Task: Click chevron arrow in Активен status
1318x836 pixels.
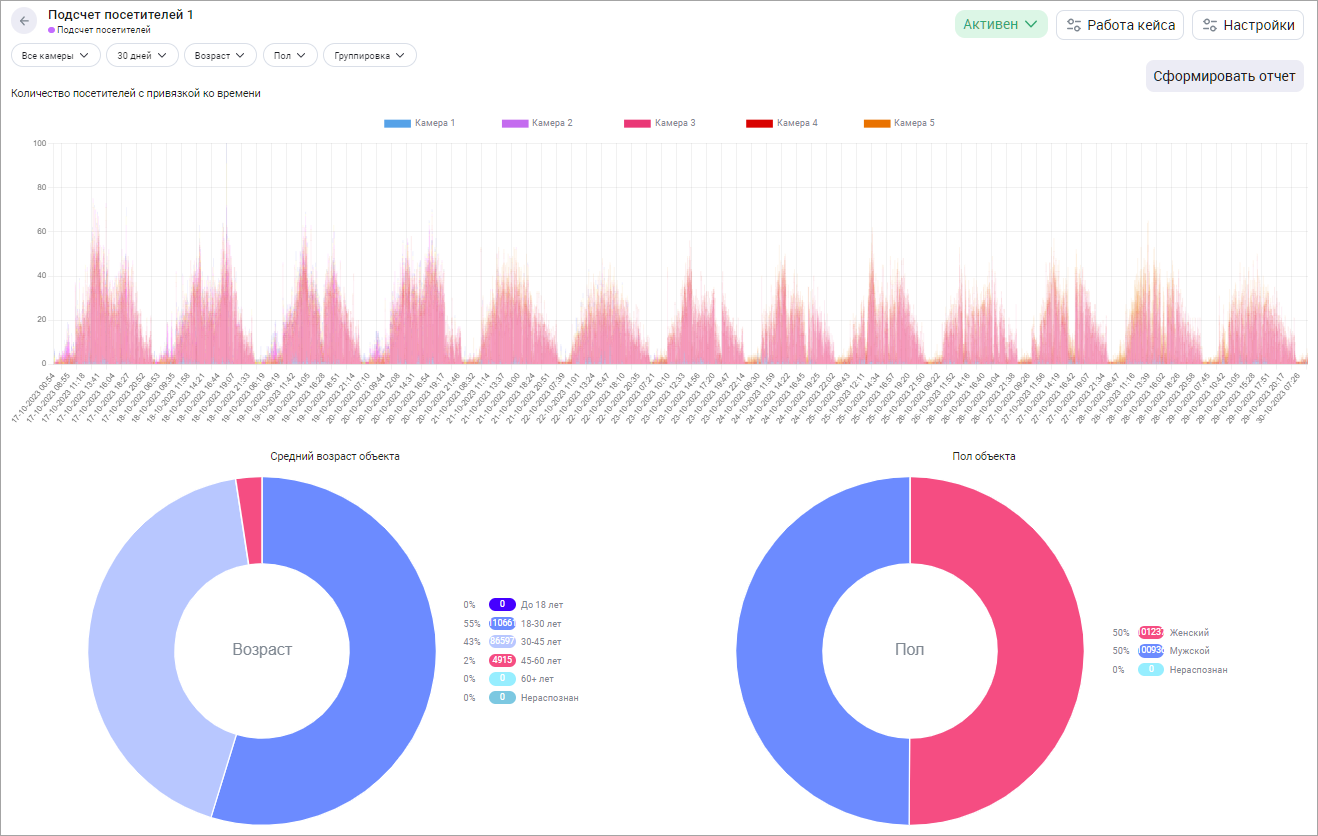Action: [x=1031, y=25]
